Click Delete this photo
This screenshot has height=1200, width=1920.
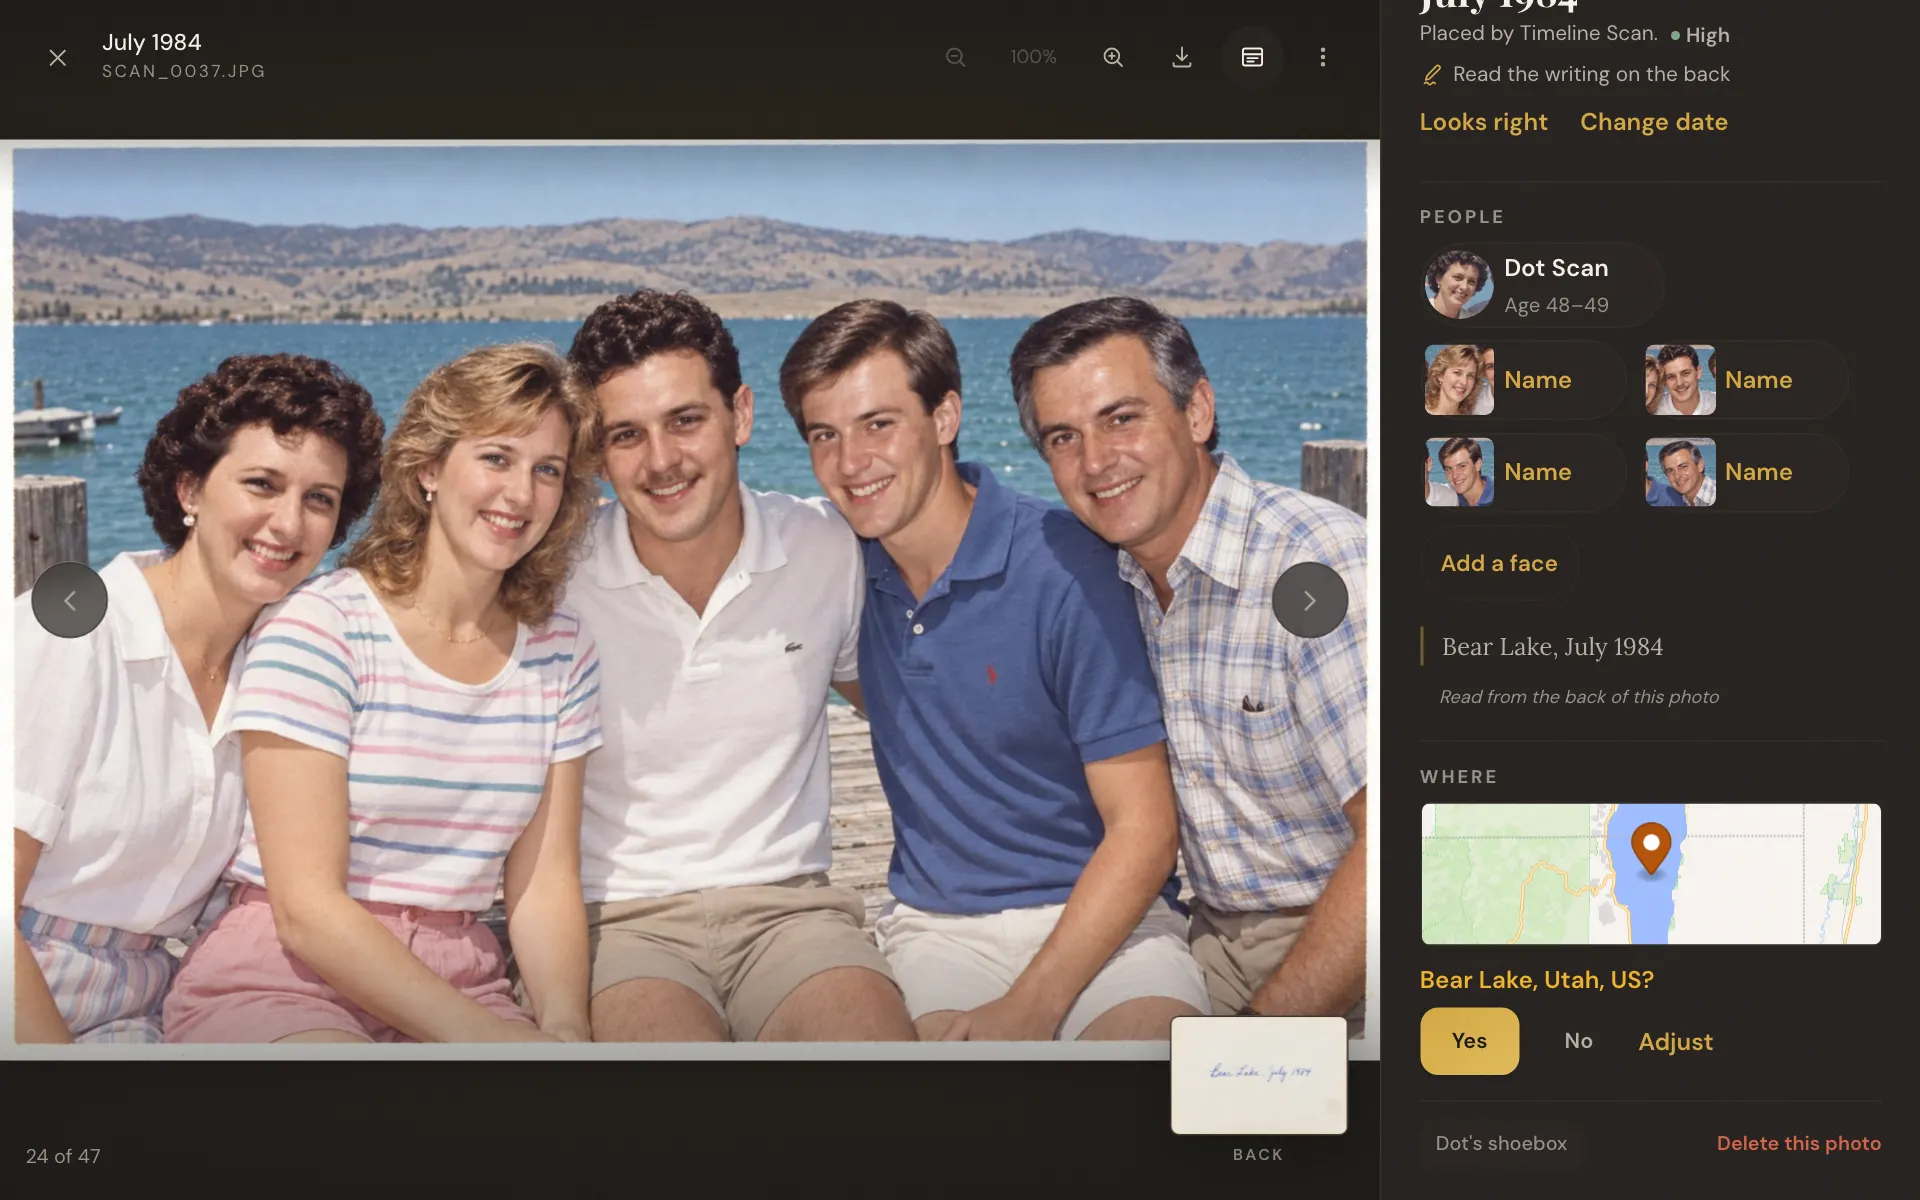click(1798, 1143)
